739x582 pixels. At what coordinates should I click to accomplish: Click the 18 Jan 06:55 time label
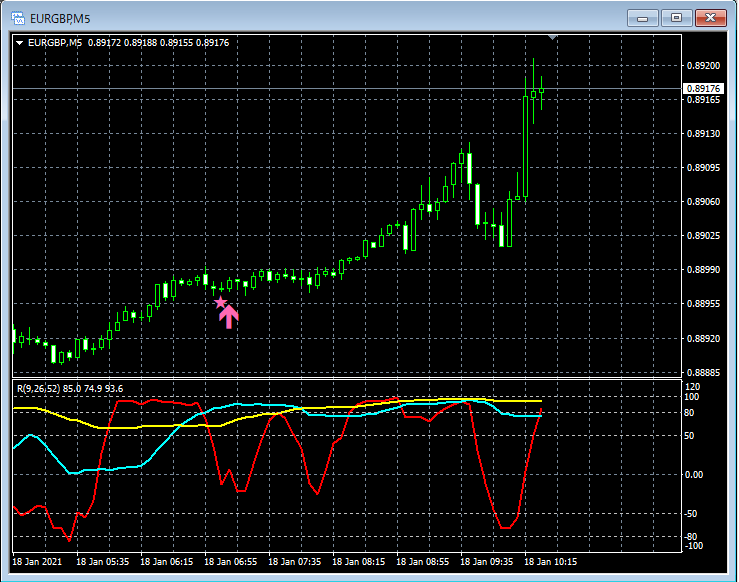point(230,562)
